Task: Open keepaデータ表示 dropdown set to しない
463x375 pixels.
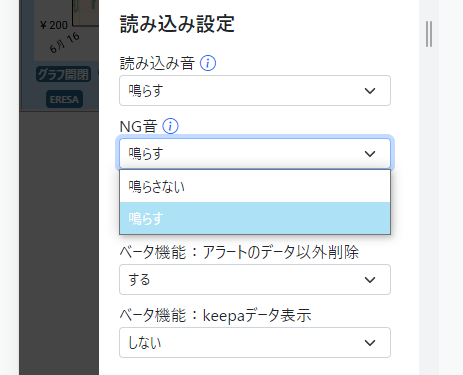Action: (x=255, y=343)
